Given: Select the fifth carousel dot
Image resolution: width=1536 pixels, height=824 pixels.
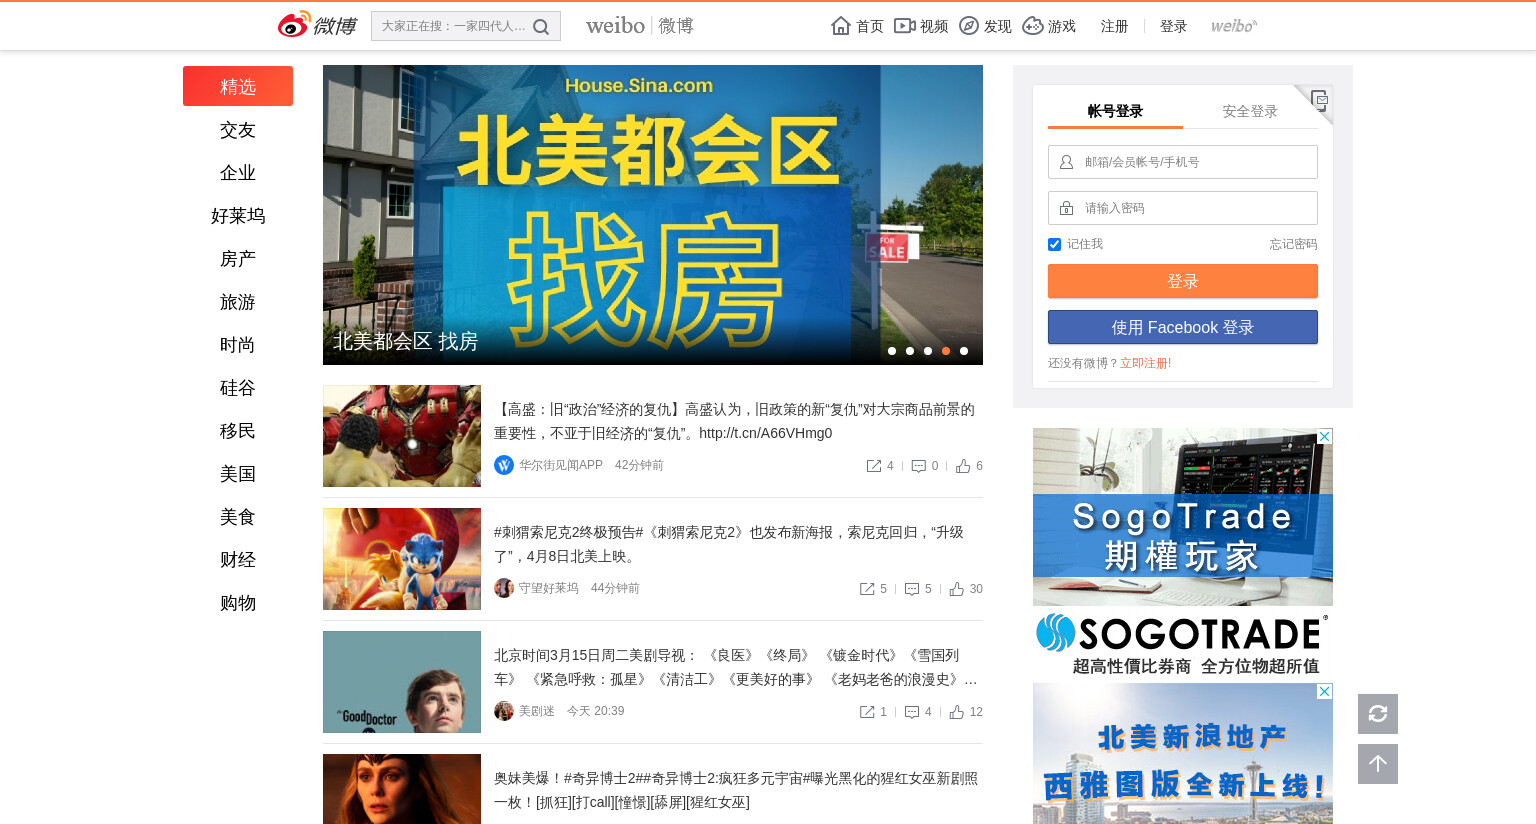Looking at the screenshot, I should point(964,351).
